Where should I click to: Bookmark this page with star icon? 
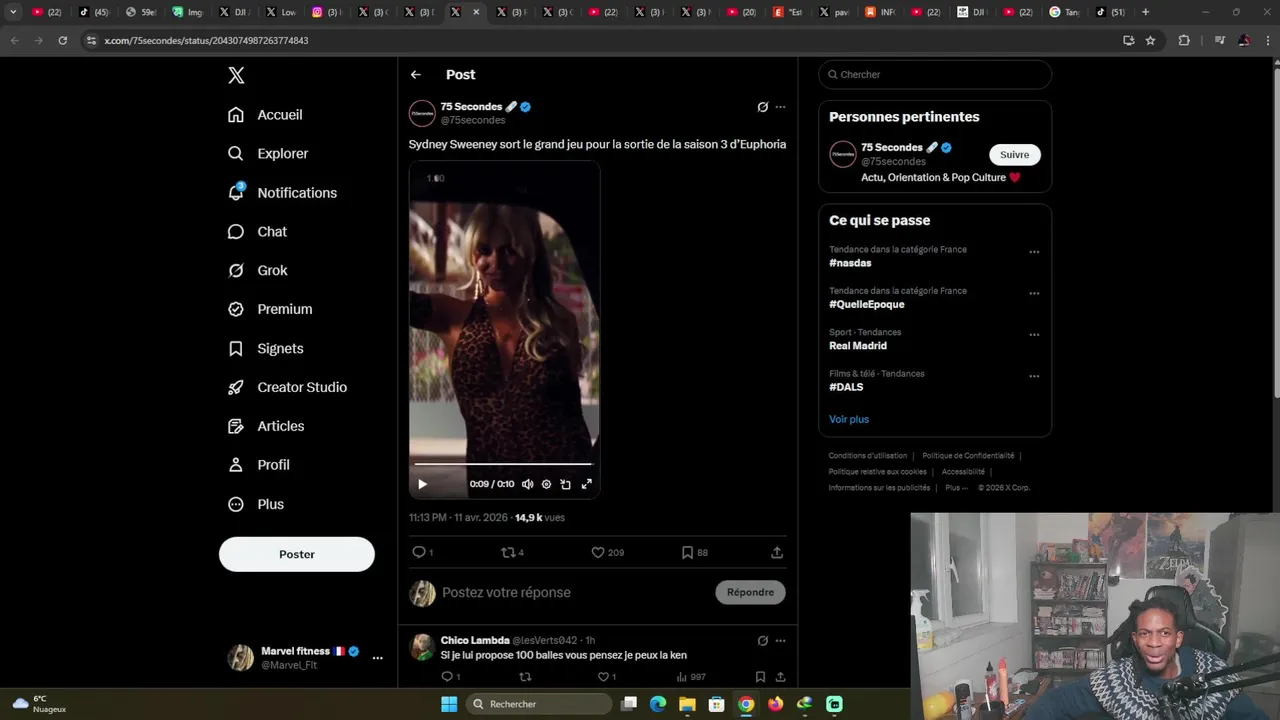(1150, 40)
